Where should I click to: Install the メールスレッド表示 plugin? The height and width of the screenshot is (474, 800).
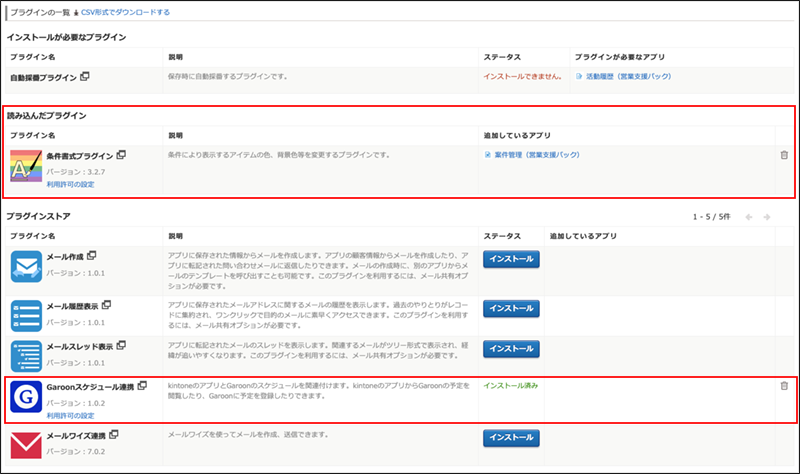[511, 348]
